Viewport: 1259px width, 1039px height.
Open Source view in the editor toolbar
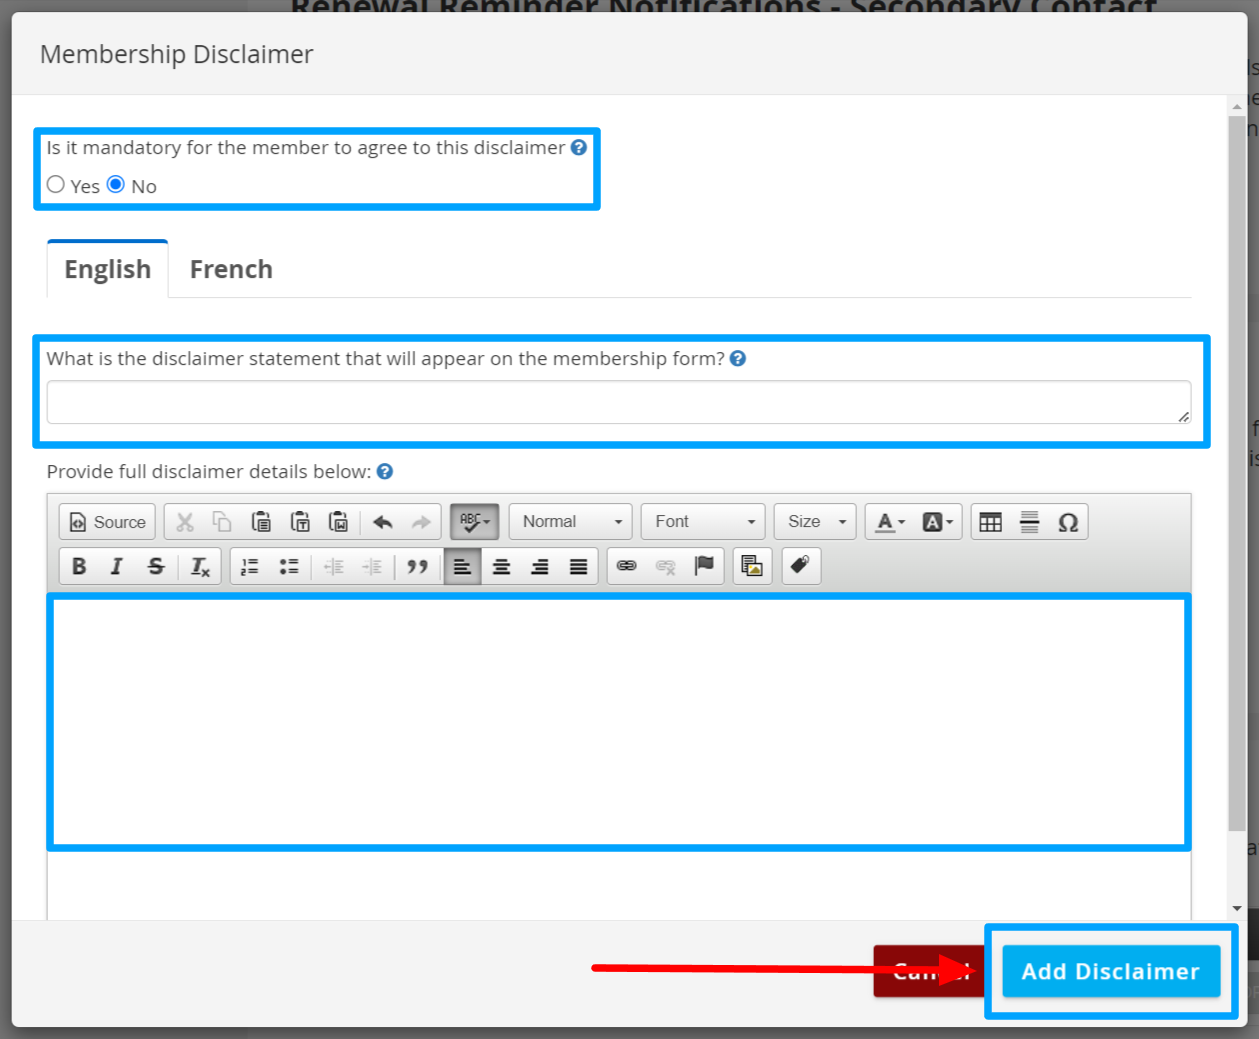click(x=107, y=522)
